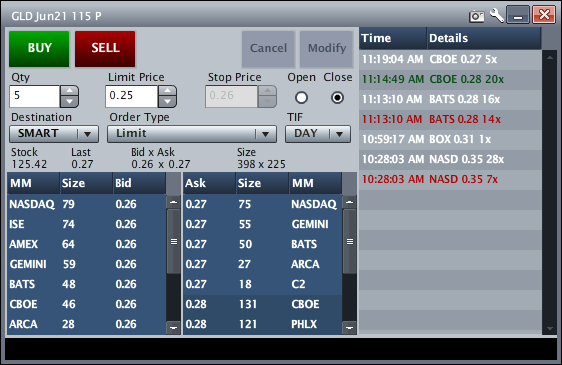
Task: Click the Bid x Ask quote value
Action: (161, 164)
